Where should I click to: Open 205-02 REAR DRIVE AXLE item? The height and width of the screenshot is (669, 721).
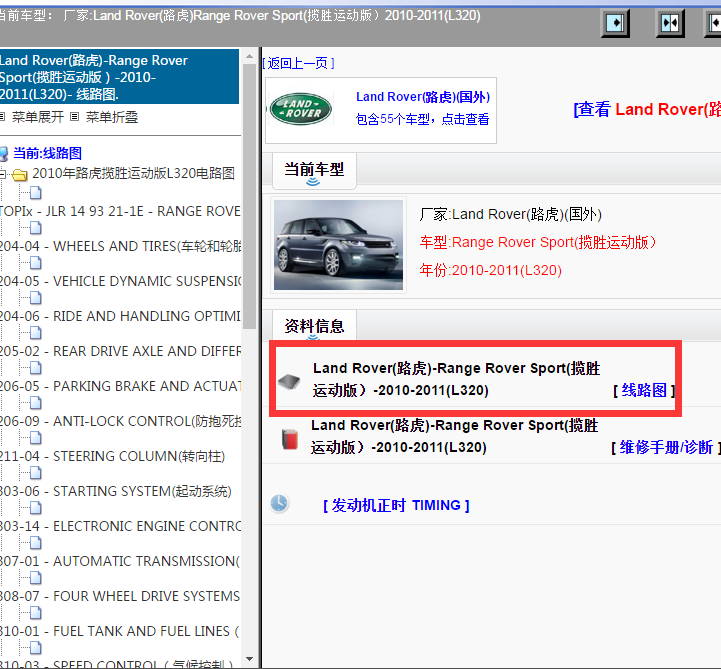pos(120,351)
